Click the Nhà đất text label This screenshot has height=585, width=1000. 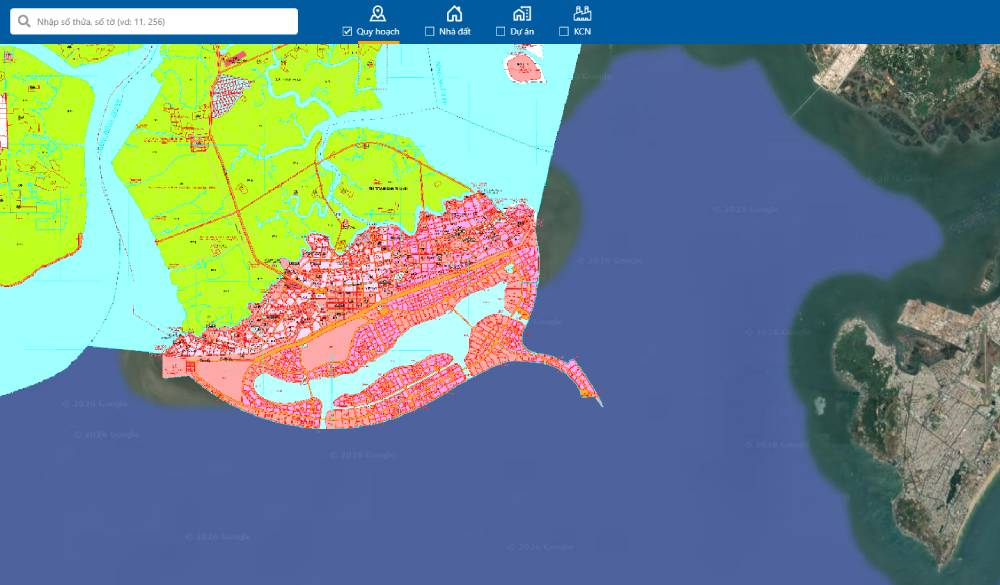pyautogui.click(x=455, y=32)
